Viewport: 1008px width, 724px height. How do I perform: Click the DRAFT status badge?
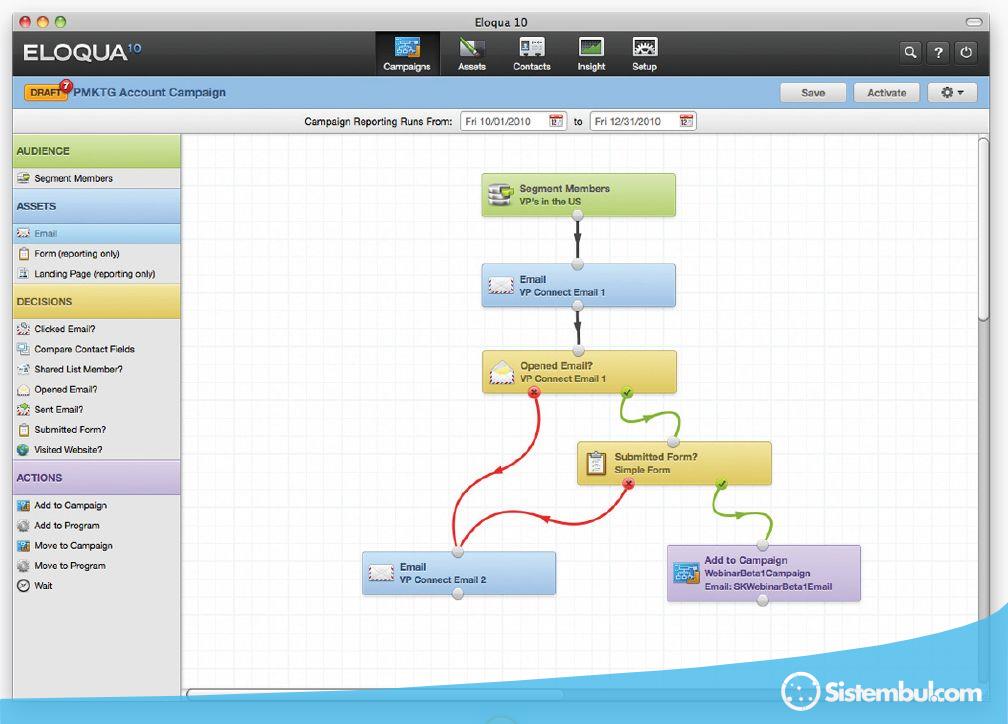click(x=44, y=93)
